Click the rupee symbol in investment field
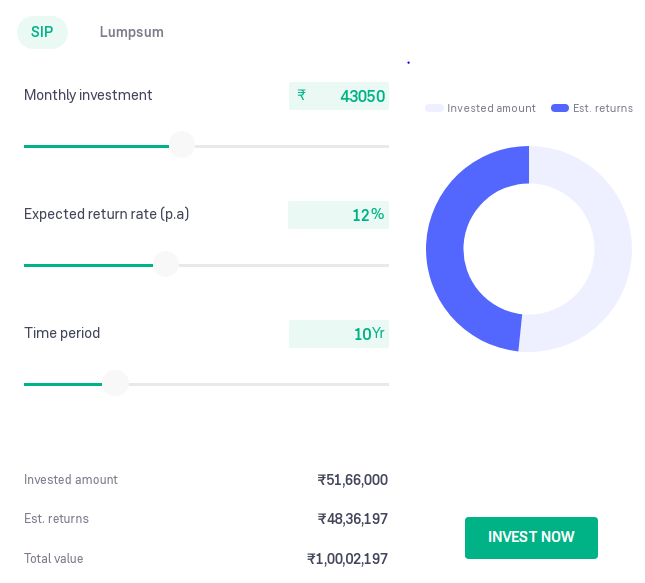This screenshot has height=583, width=645. point(302,96)
